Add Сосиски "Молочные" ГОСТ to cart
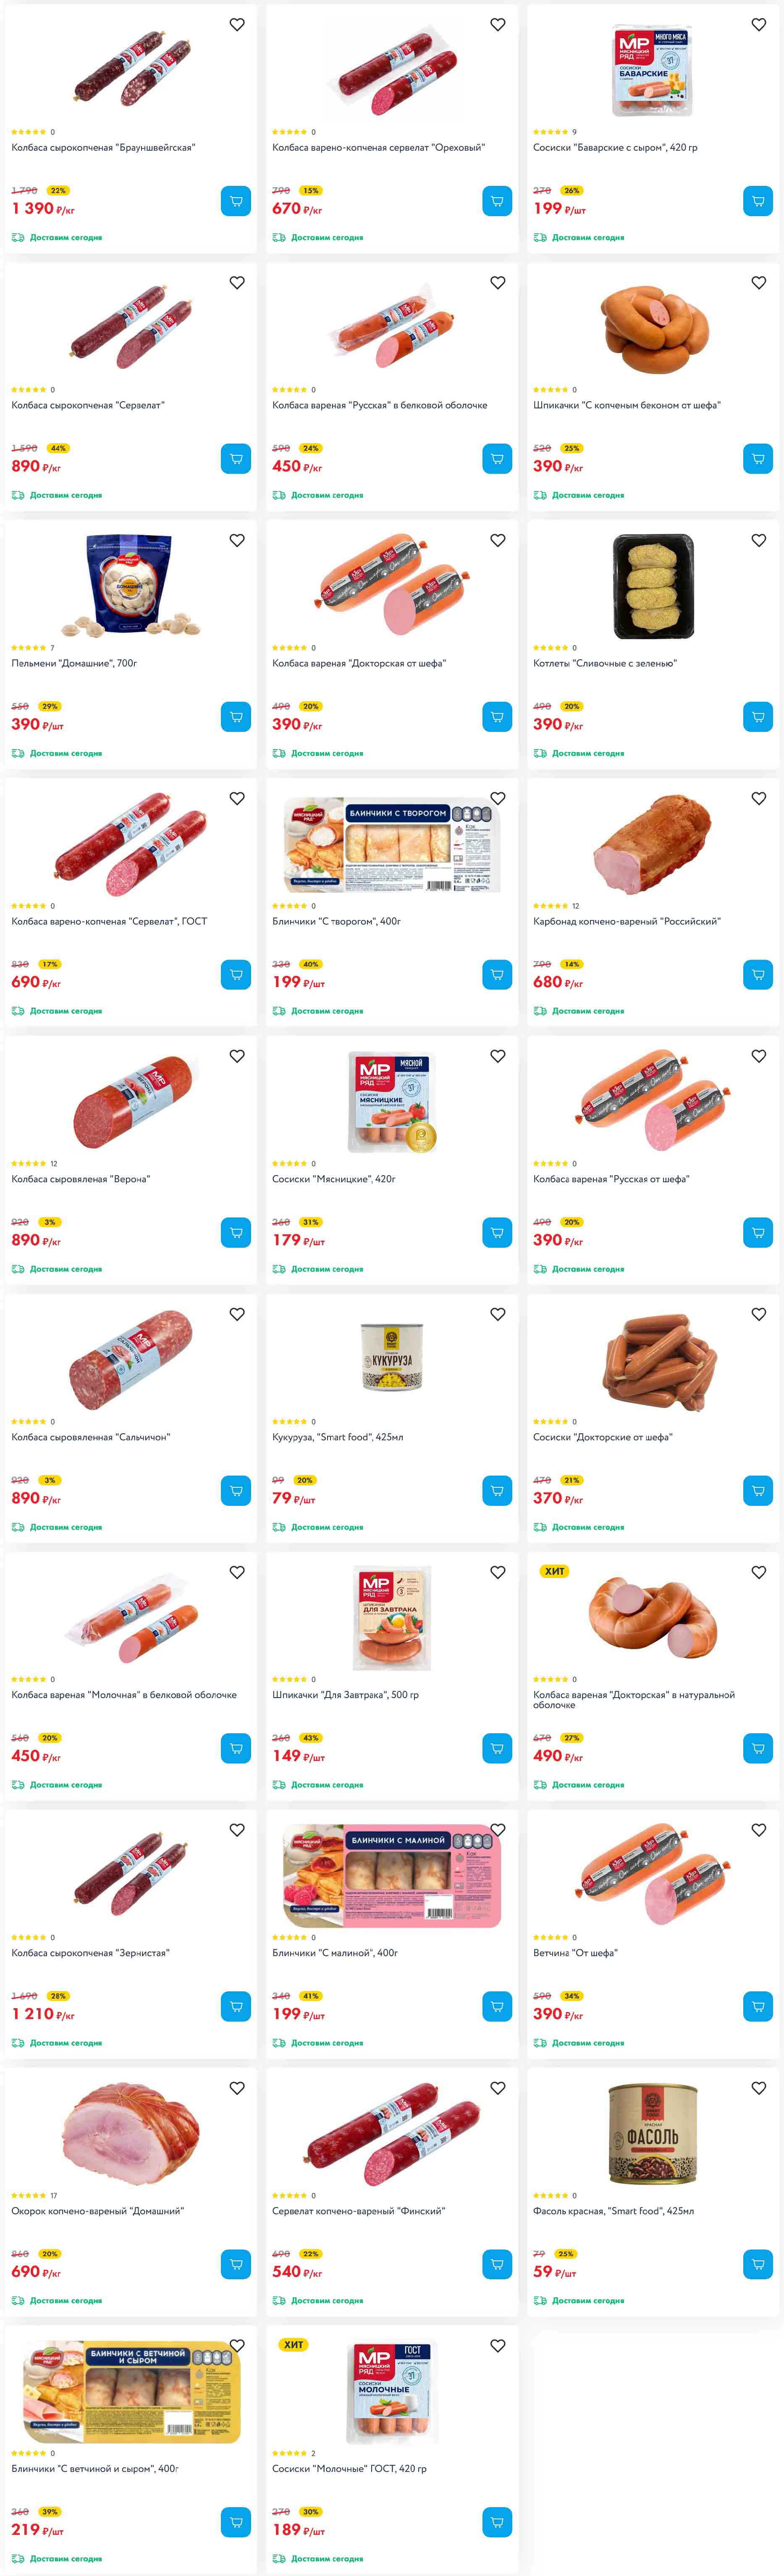 (x=497, y=2522)
